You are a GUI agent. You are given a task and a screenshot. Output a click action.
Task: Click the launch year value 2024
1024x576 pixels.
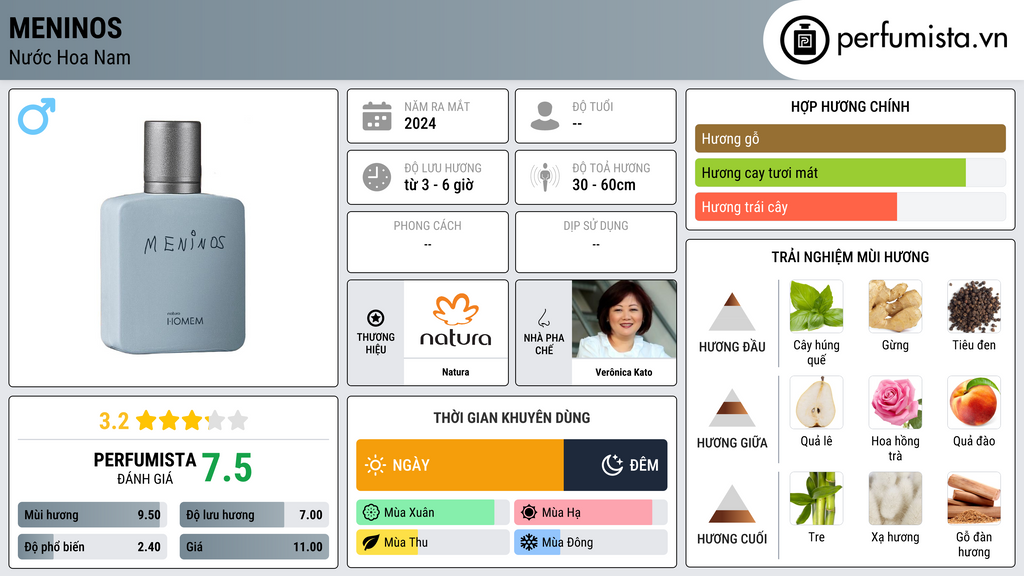pos(420,123)
